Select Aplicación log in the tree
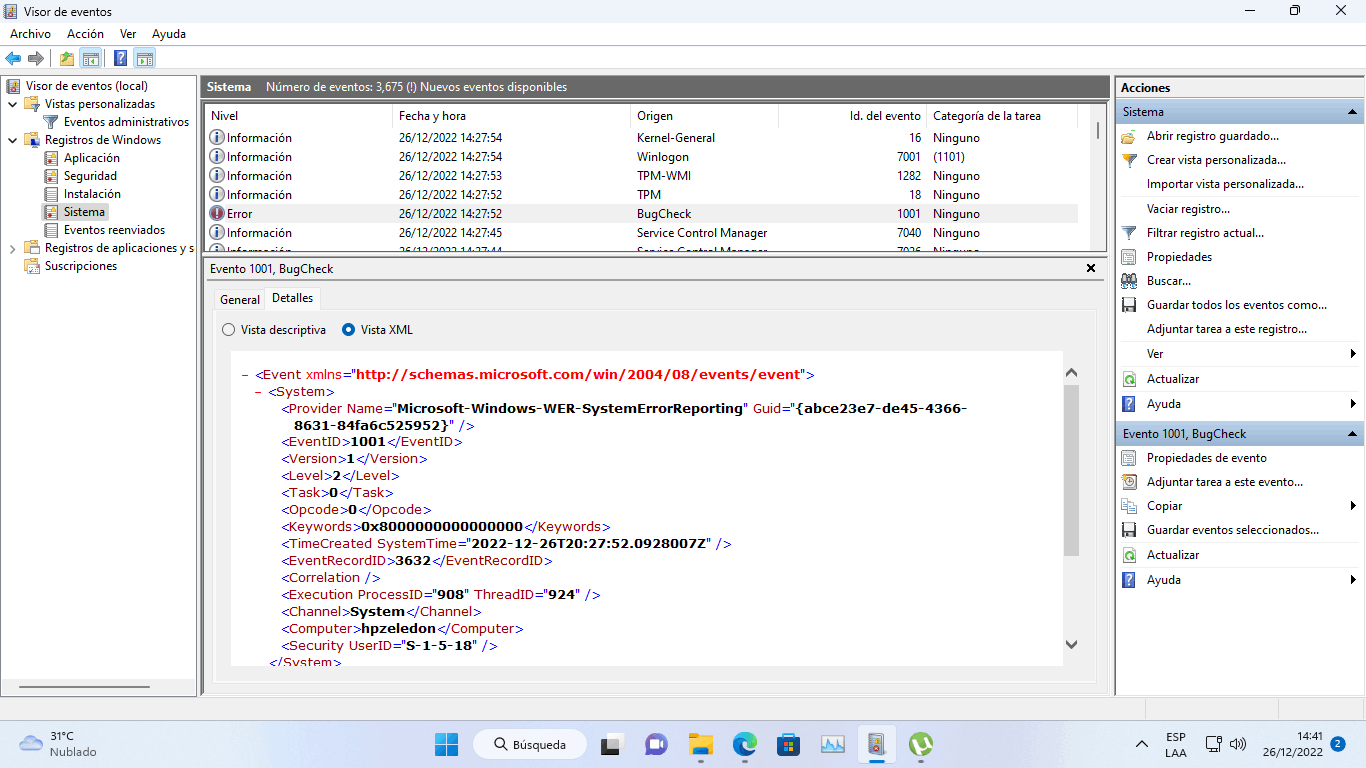 point(91,158)
